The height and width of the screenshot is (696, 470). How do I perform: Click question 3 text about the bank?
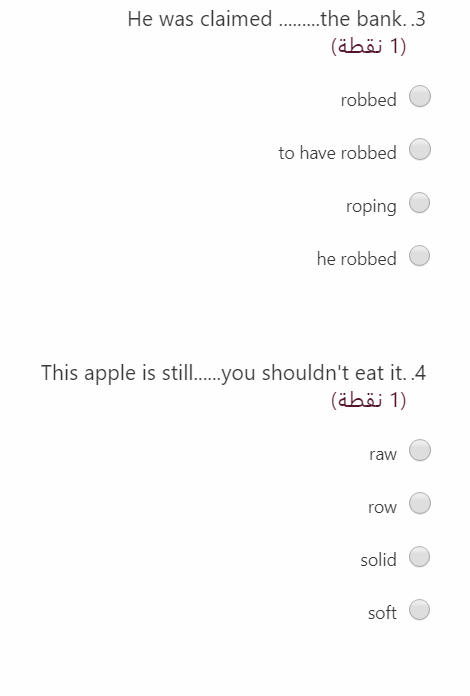276,20
